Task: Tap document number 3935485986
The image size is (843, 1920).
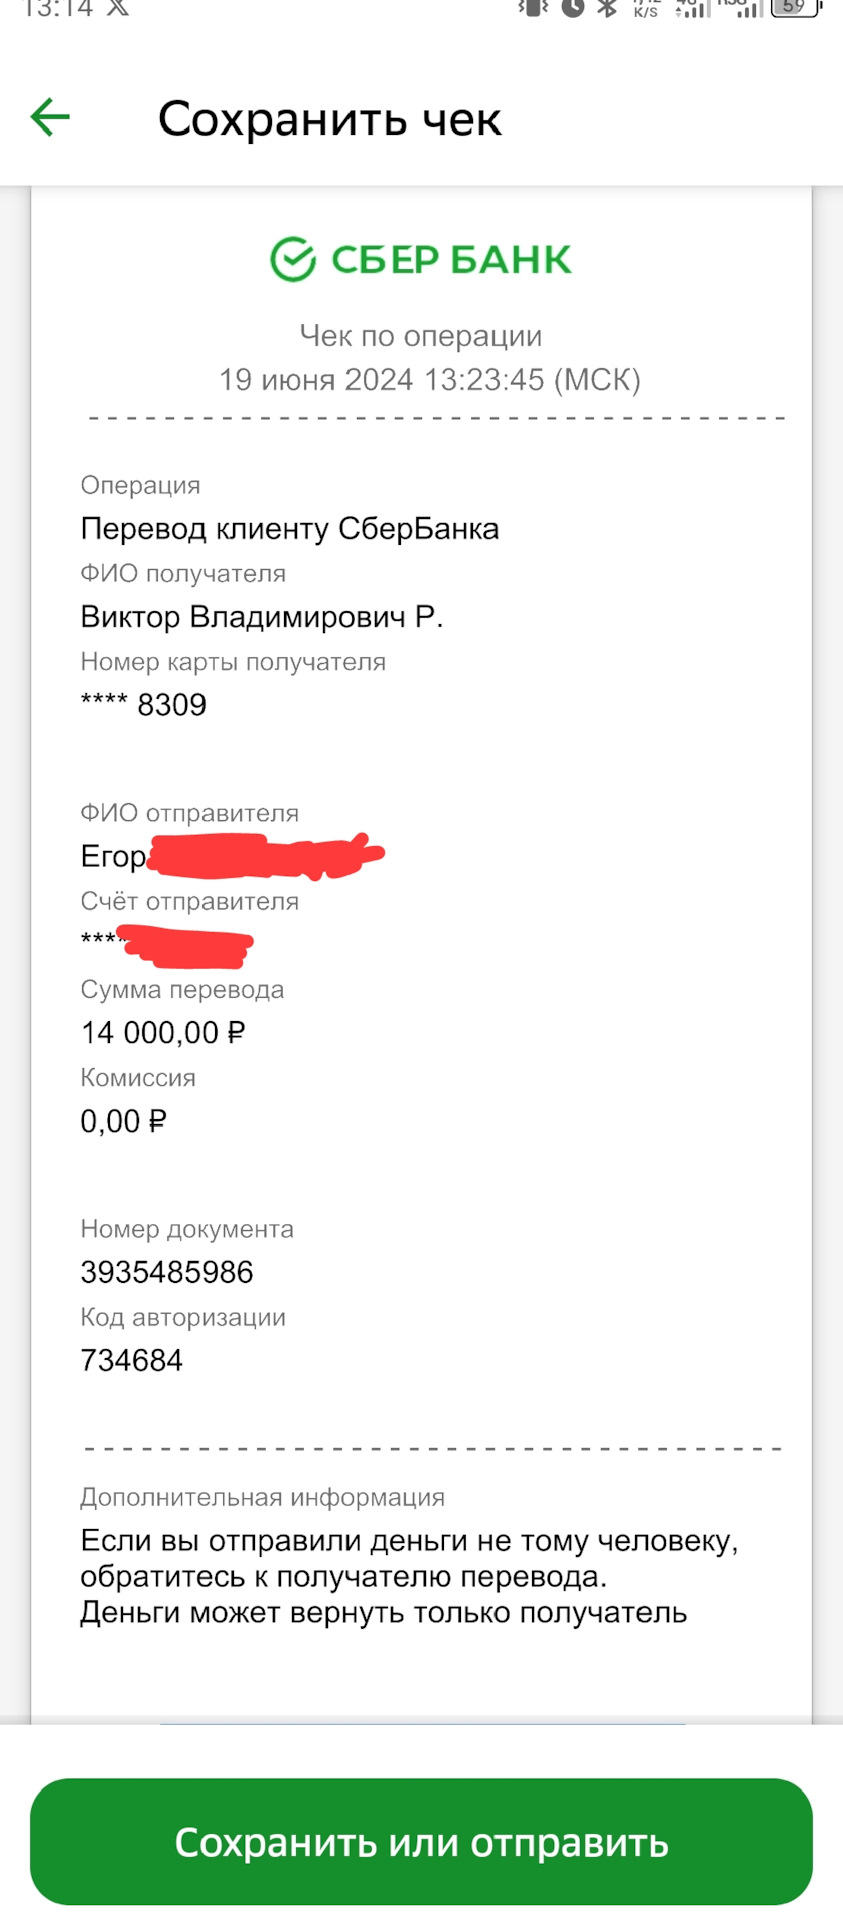Action: pyautogui.click(x=167, y=1272)
